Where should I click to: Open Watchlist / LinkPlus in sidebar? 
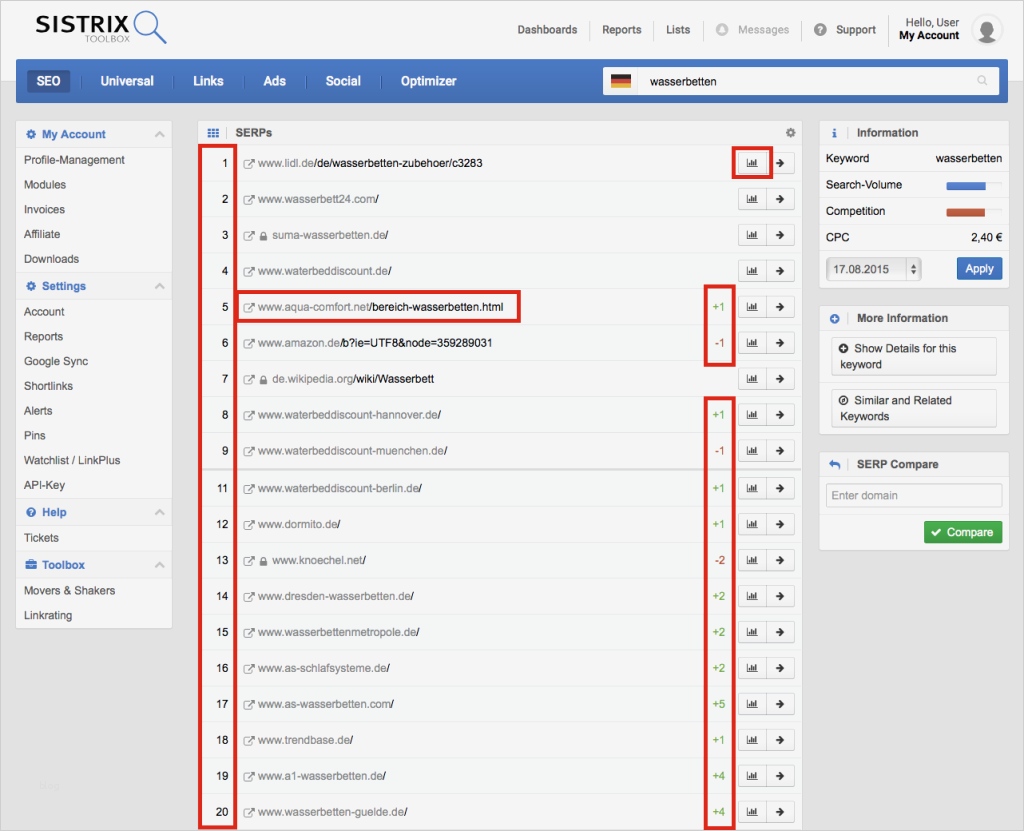pyautogui.click(x=72, y=460)
